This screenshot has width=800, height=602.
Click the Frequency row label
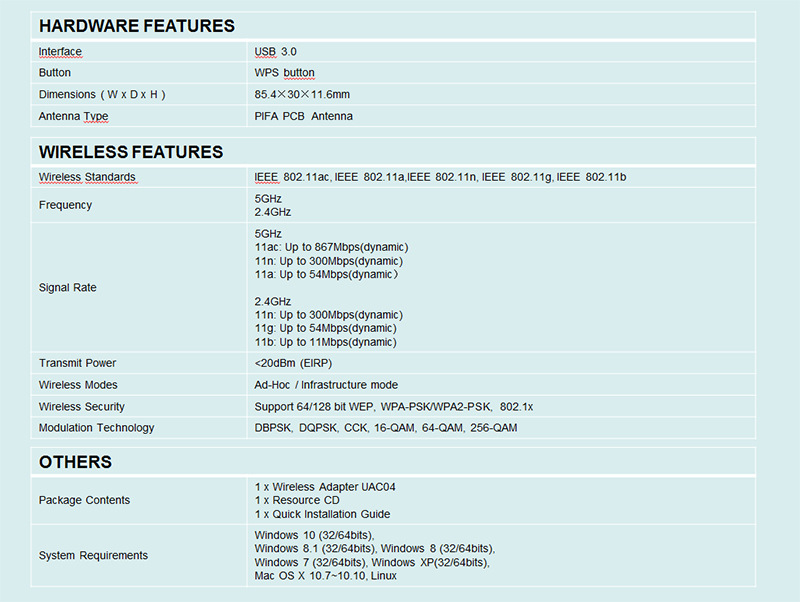click(65, 205)
